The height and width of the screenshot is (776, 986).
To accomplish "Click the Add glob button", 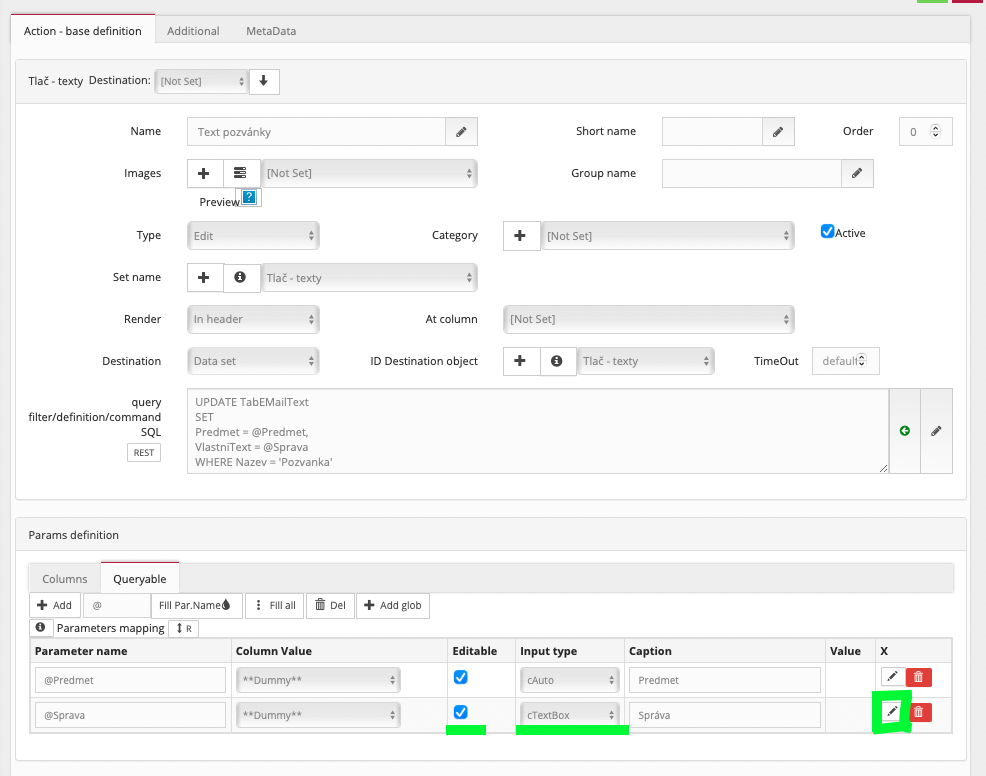I will click(392, 605).
